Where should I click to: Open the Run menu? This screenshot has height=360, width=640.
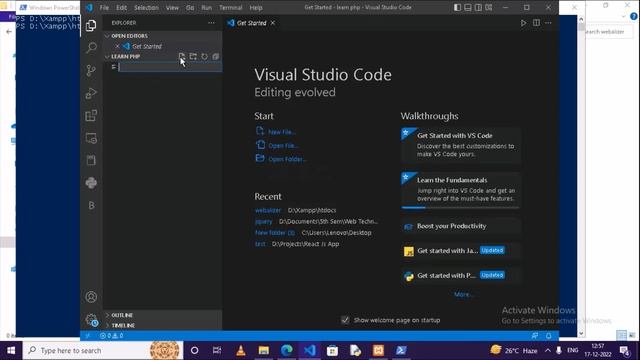[207, 7]
